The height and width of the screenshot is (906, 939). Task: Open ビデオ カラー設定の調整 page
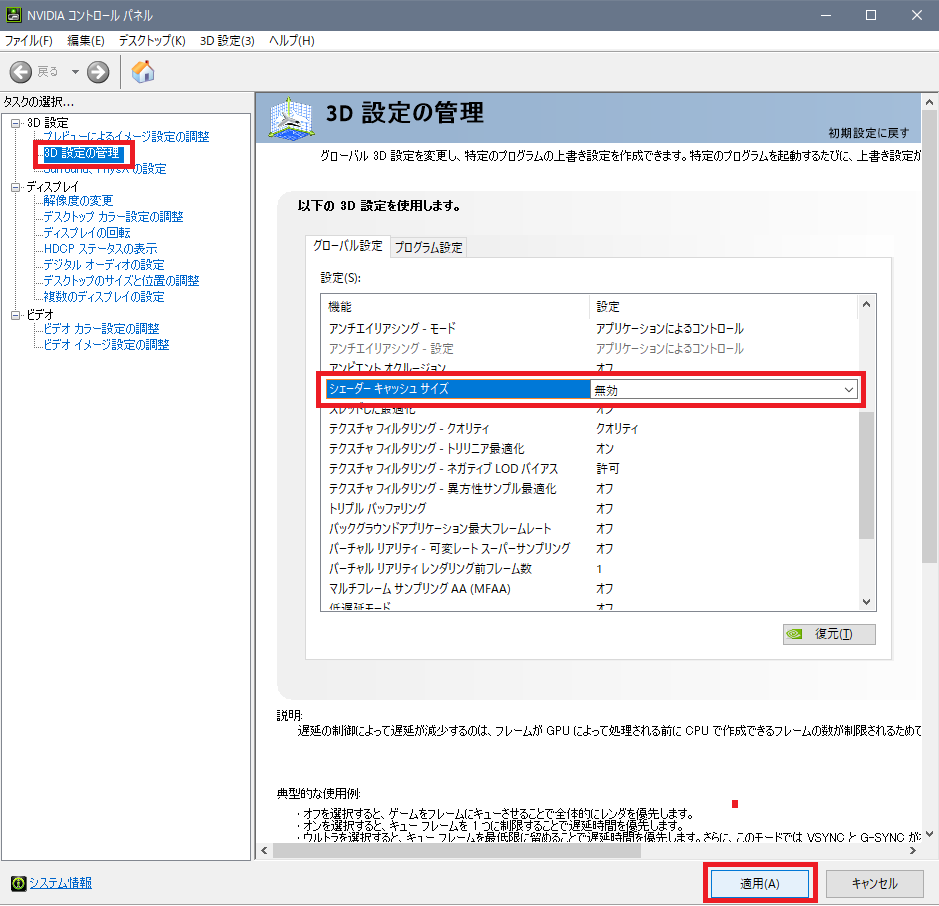click(101, 329)
